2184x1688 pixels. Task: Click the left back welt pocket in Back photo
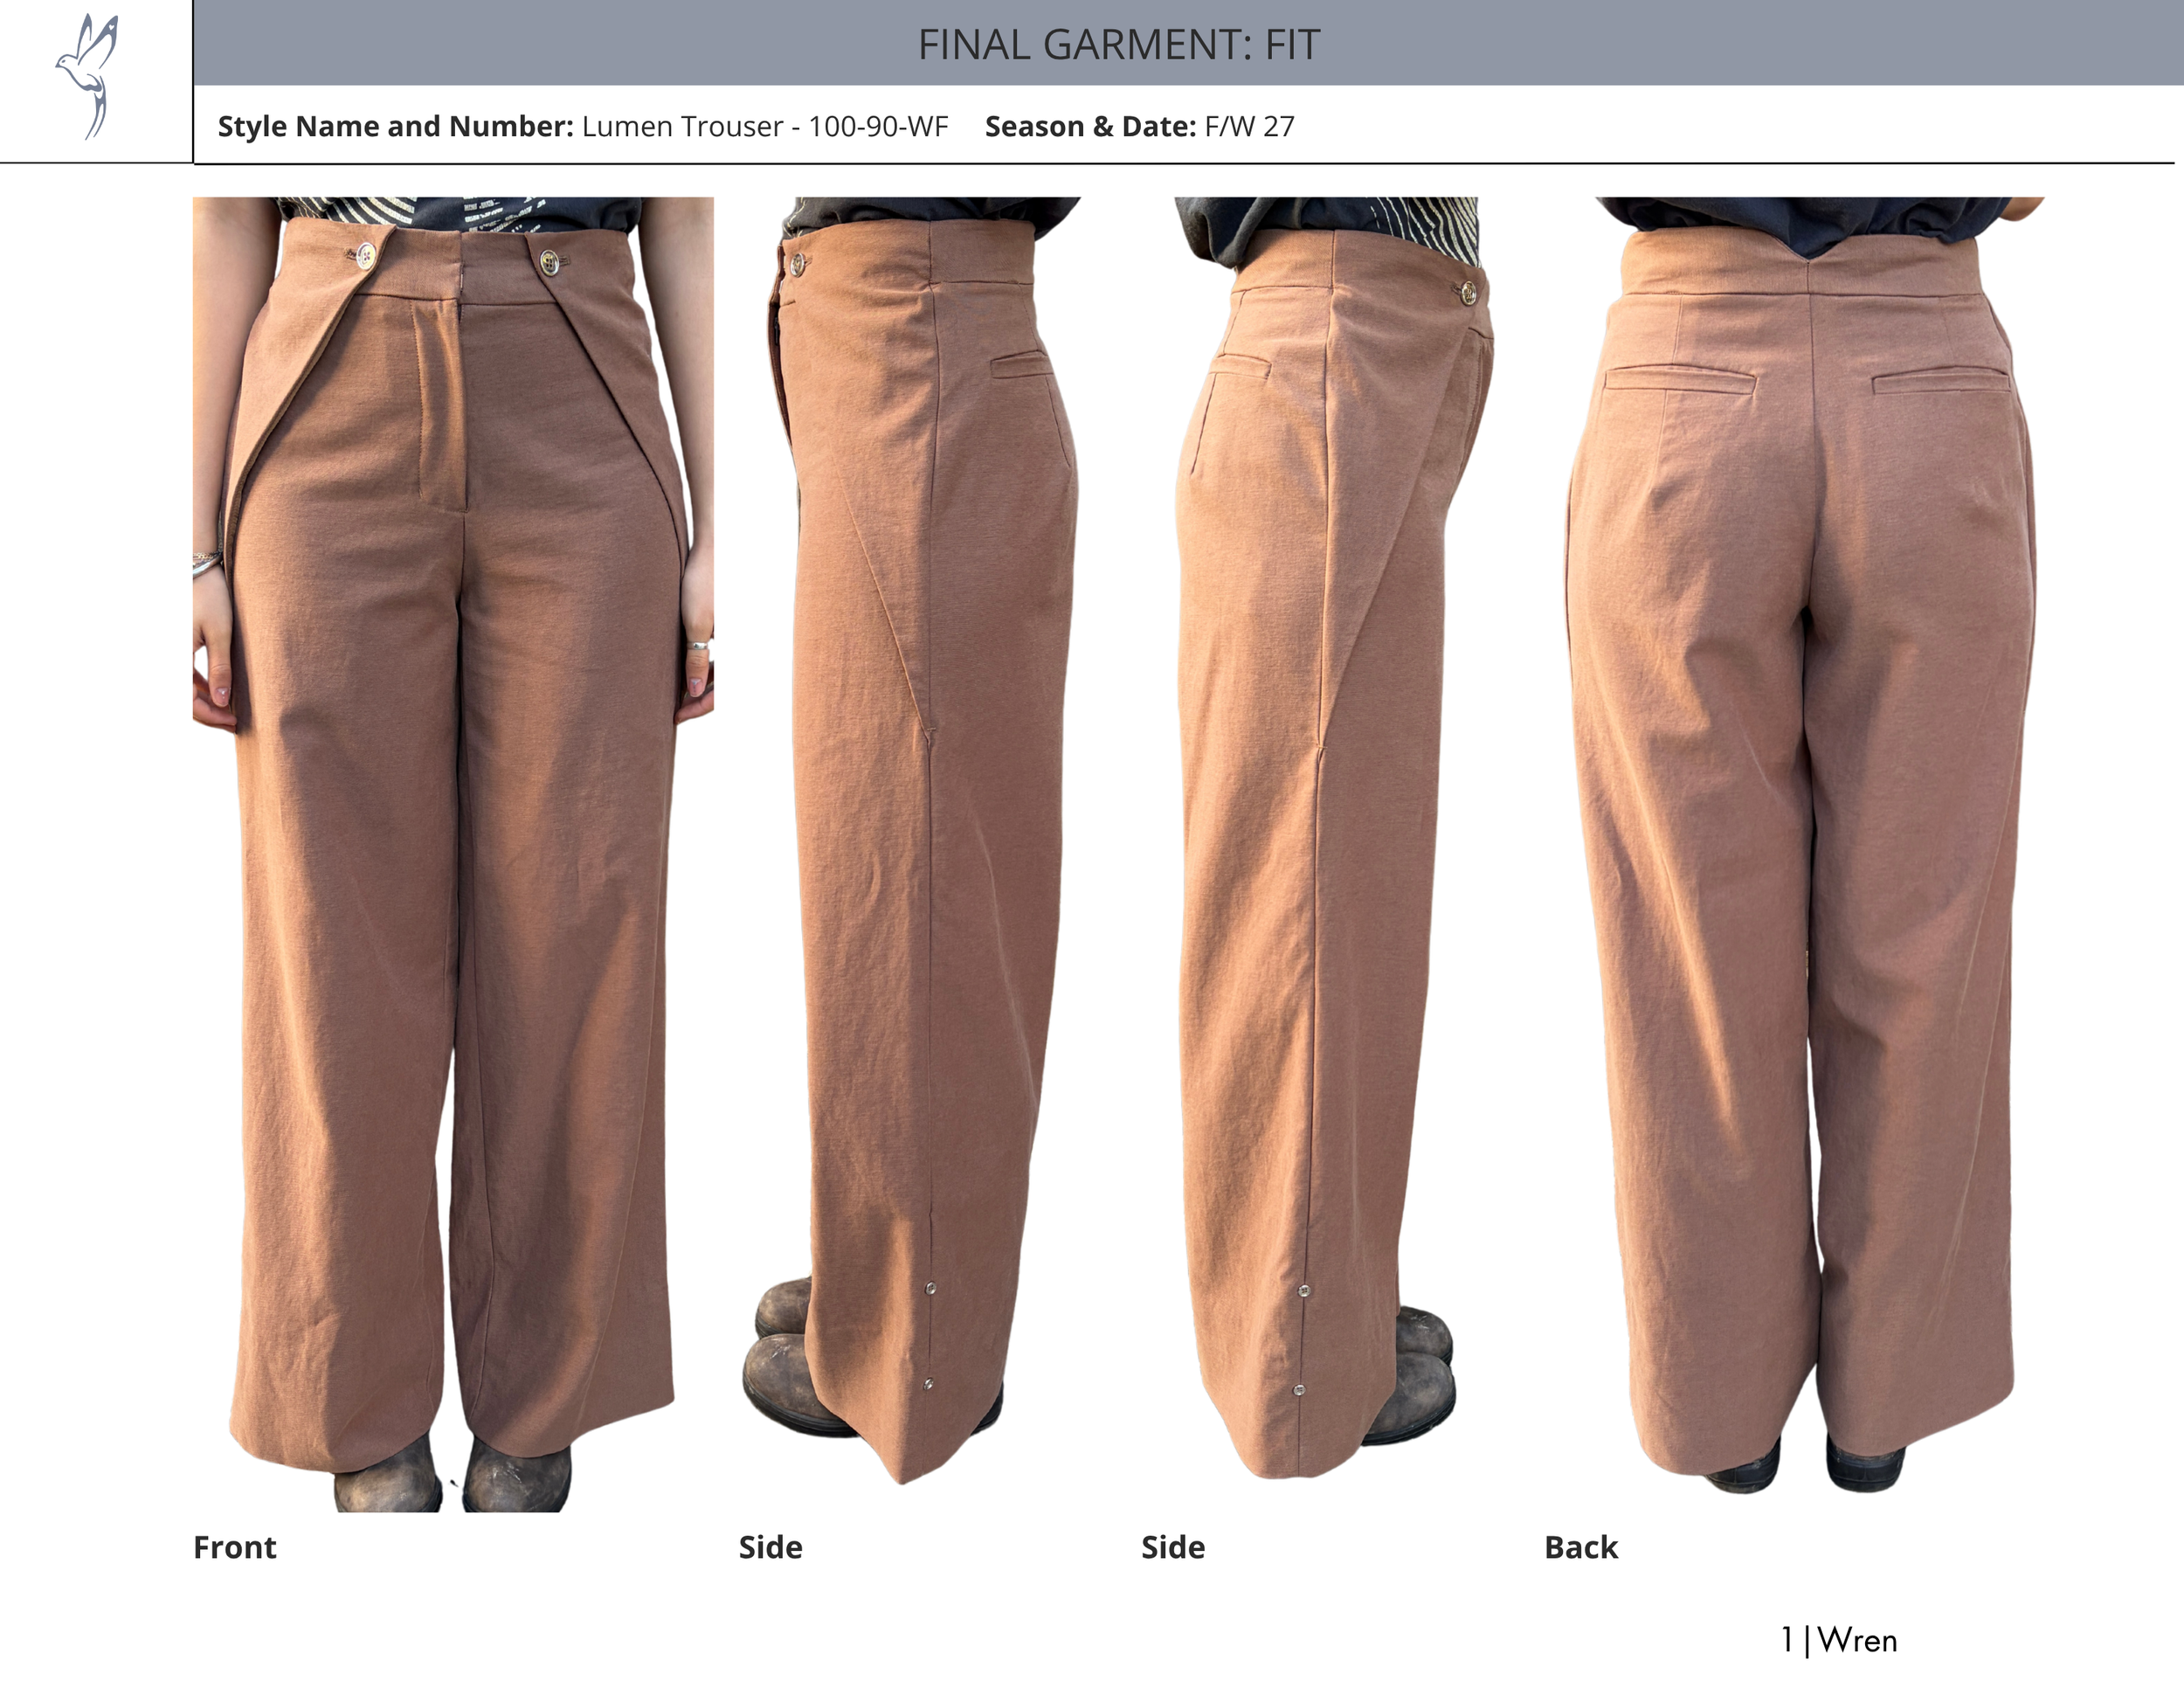pyautogui.click(x=1680, y=380)
